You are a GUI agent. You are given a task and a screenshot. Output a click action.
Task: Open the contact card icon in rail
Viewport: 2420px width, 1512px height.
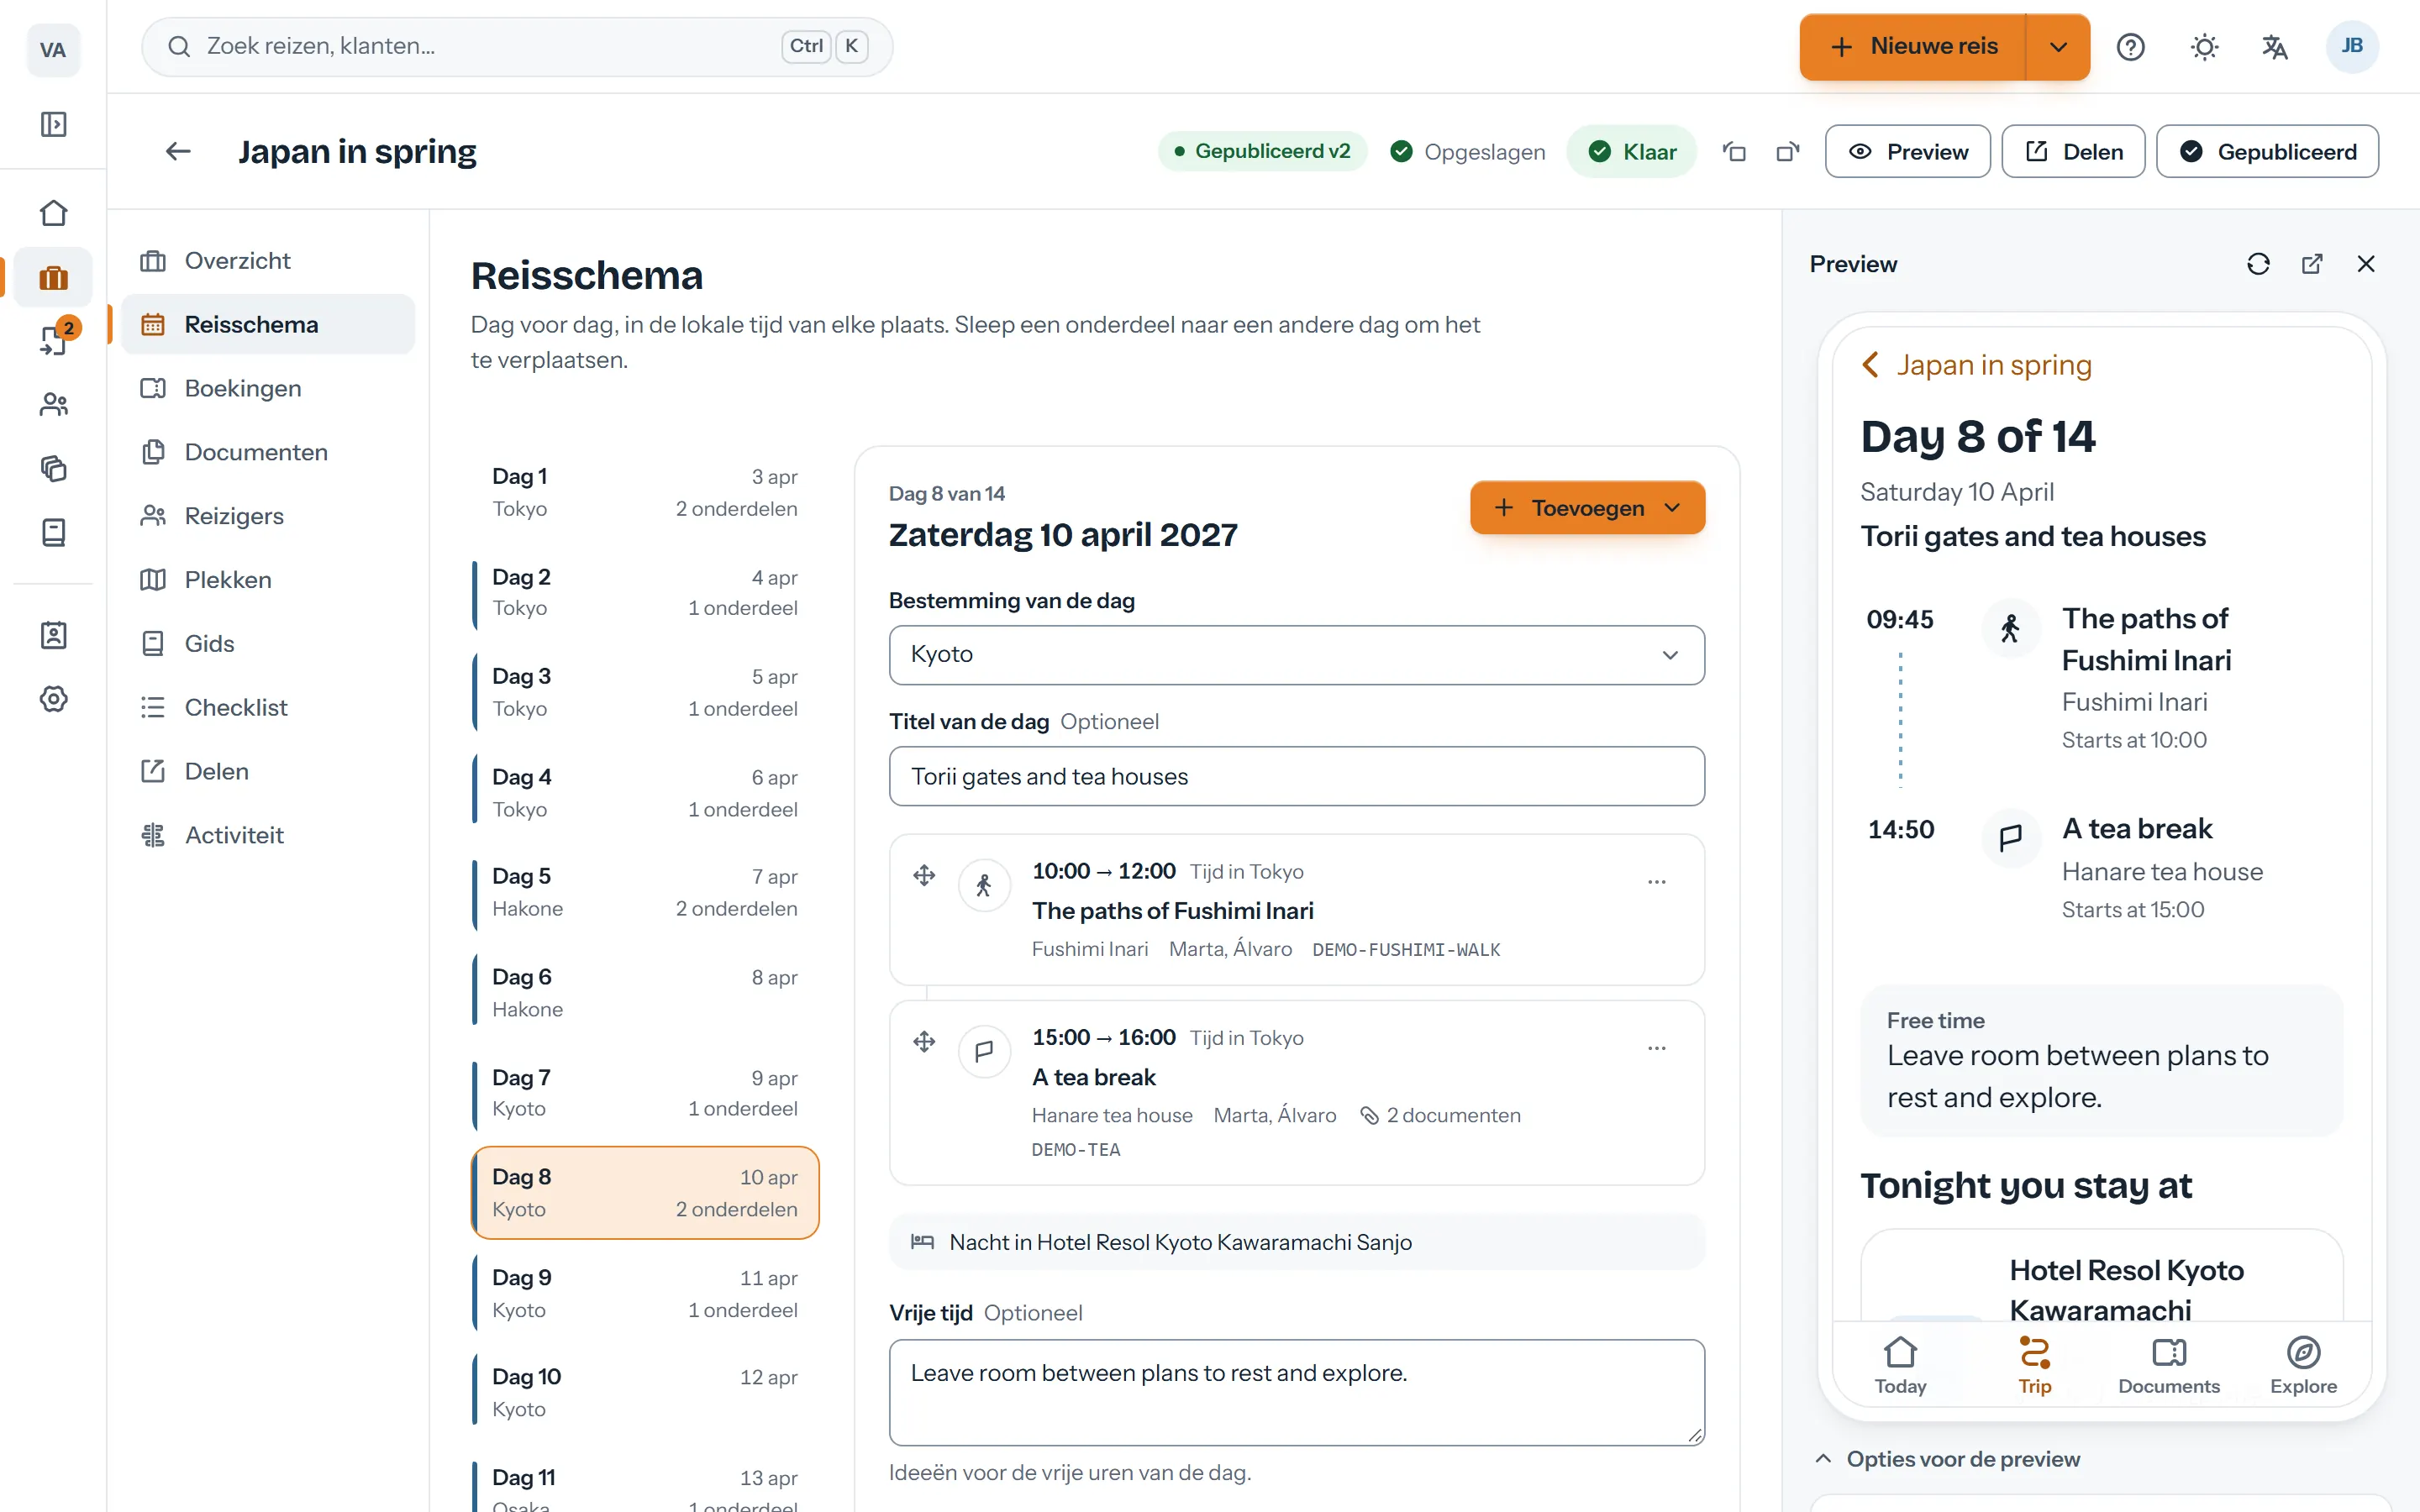tap(53, 635)
